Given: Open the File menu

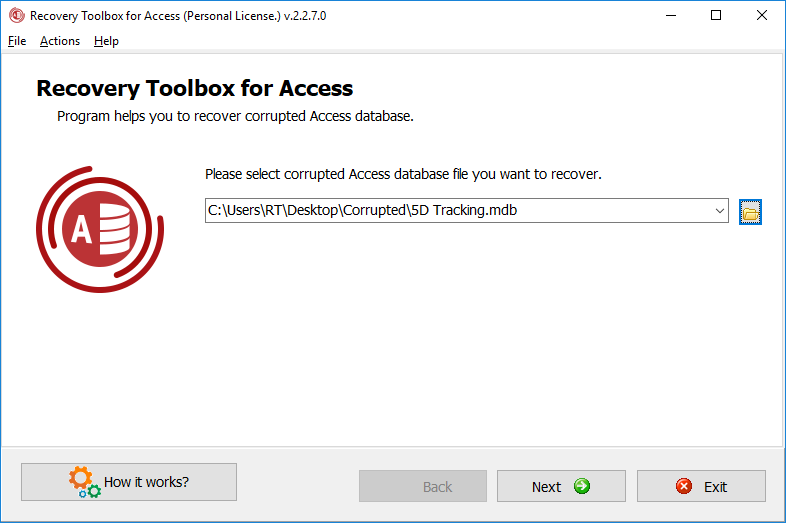Looking at the screenshot, I should [17, 41].
